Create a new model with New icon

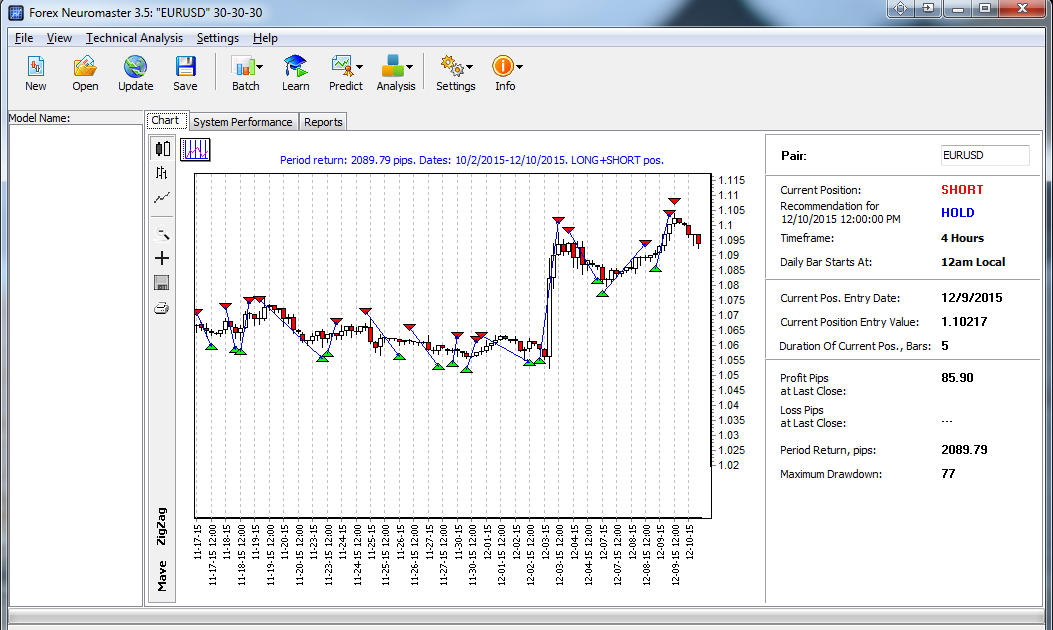click(36, 67)
